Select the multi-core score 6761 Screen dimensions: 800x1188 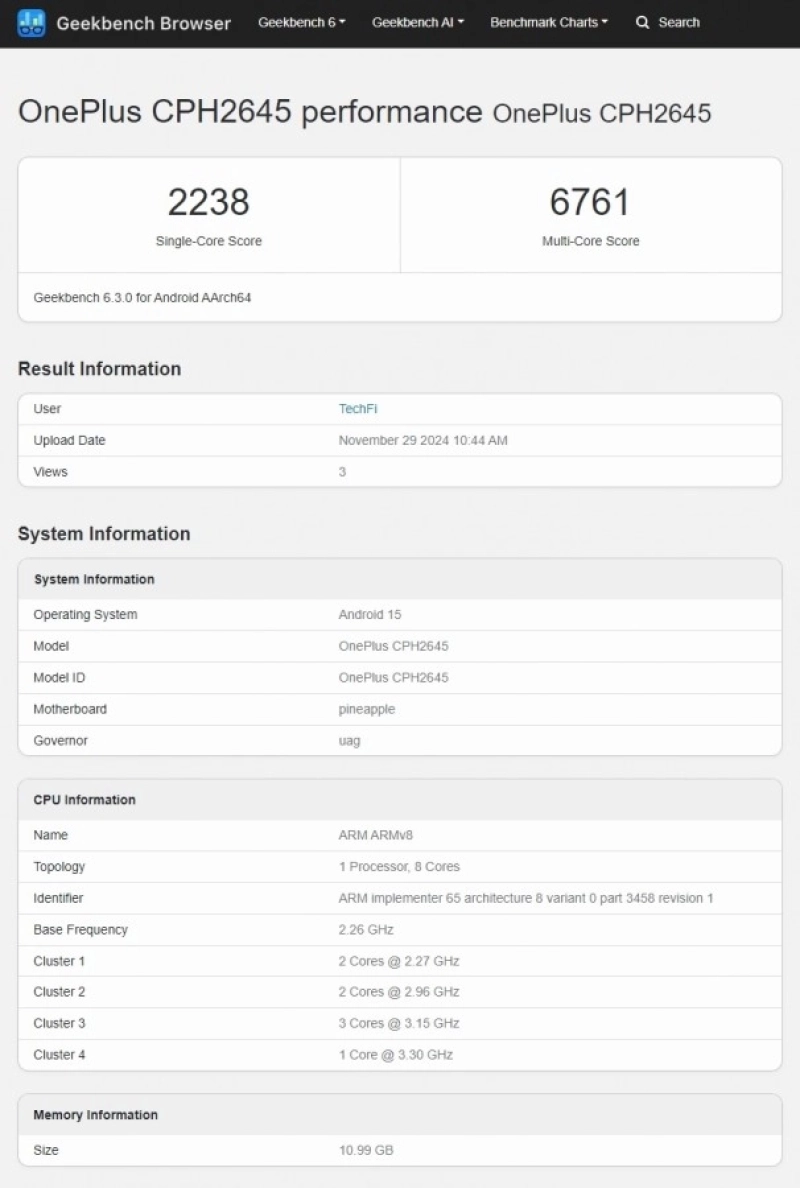click(x=590, y=202)
